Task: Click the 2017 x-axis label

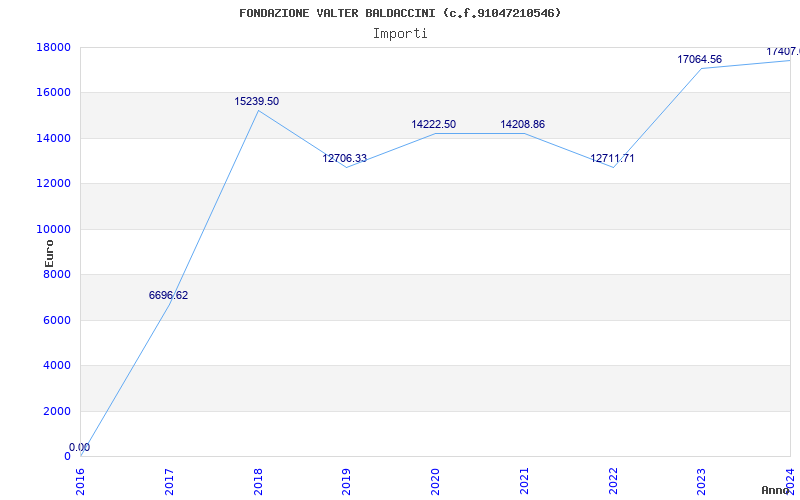Action: (169, 481)
